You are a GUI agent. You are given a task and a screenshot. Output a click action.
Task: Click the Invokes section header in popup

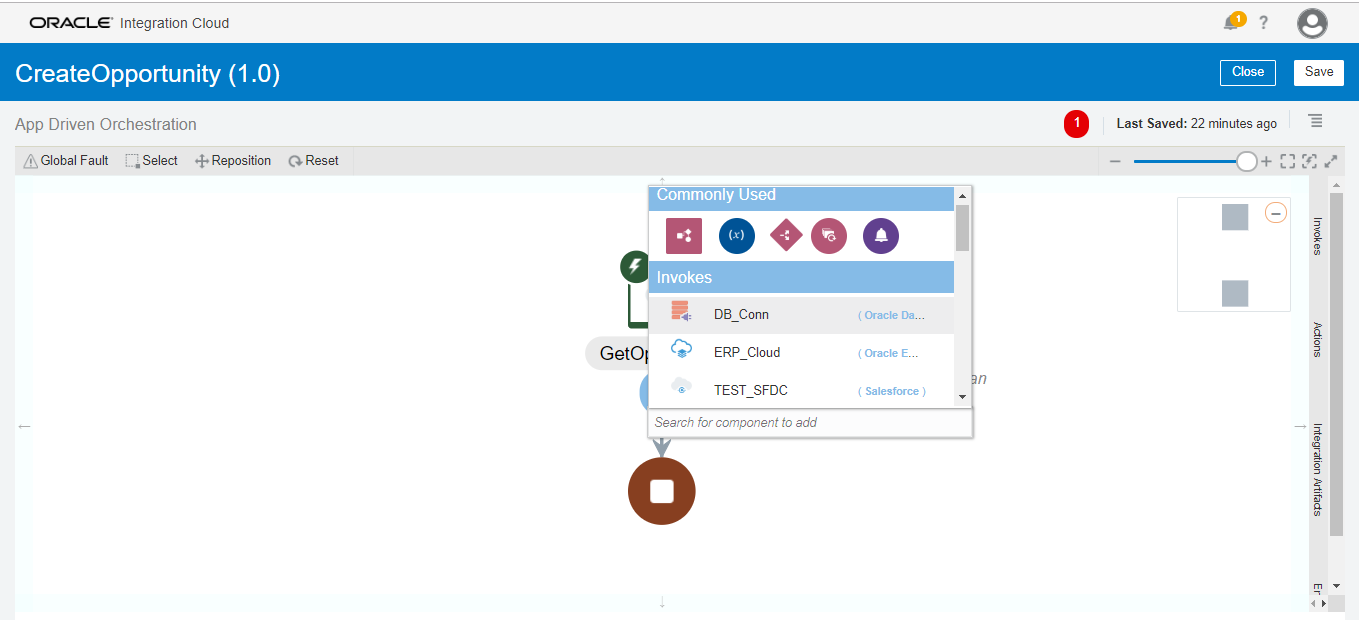tap(801, 277)
